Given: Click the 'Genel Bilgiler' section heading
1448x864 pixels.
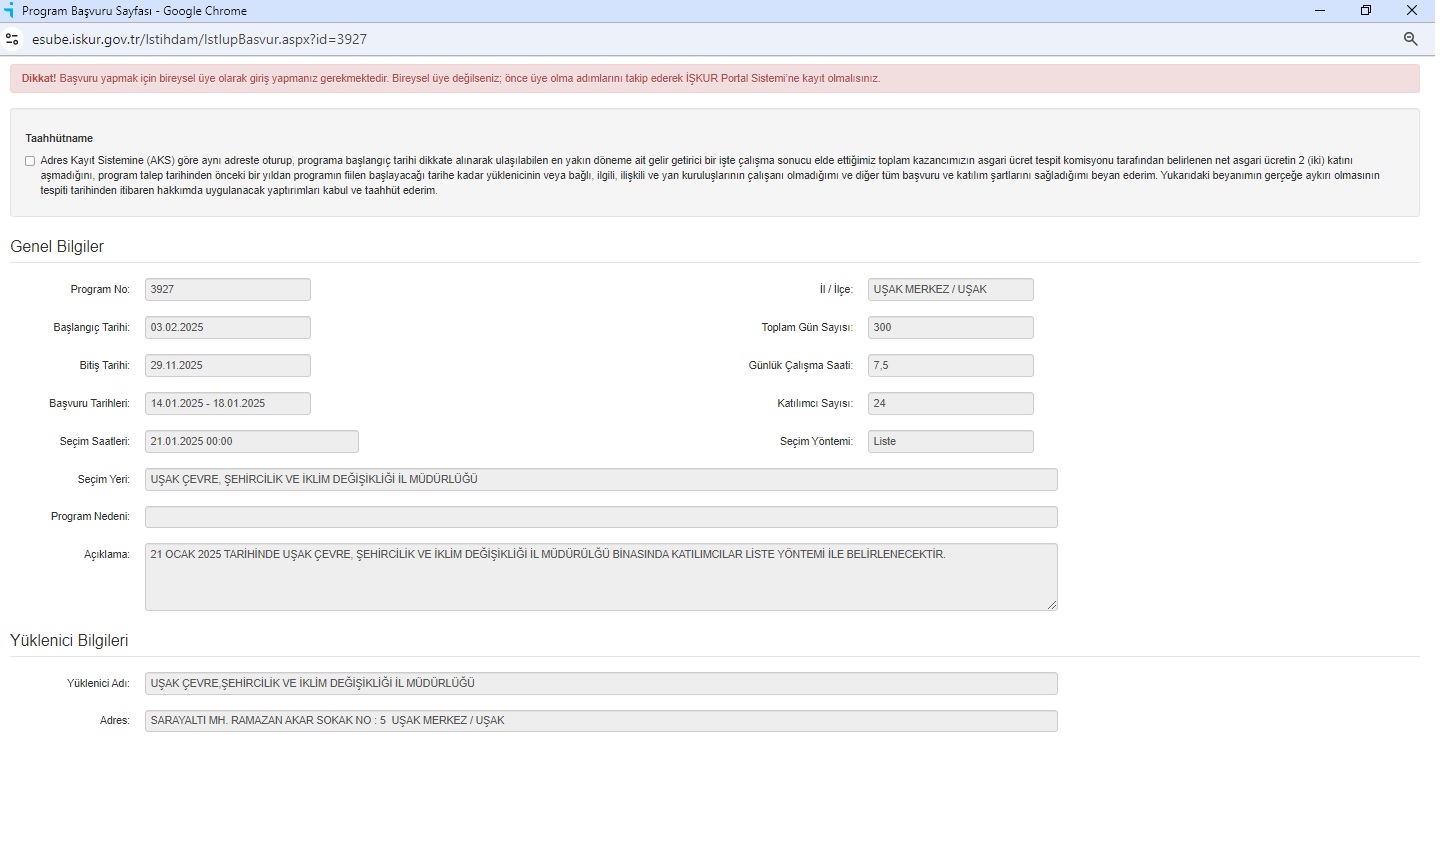Looking at the screenshot, I should [57, 247].
